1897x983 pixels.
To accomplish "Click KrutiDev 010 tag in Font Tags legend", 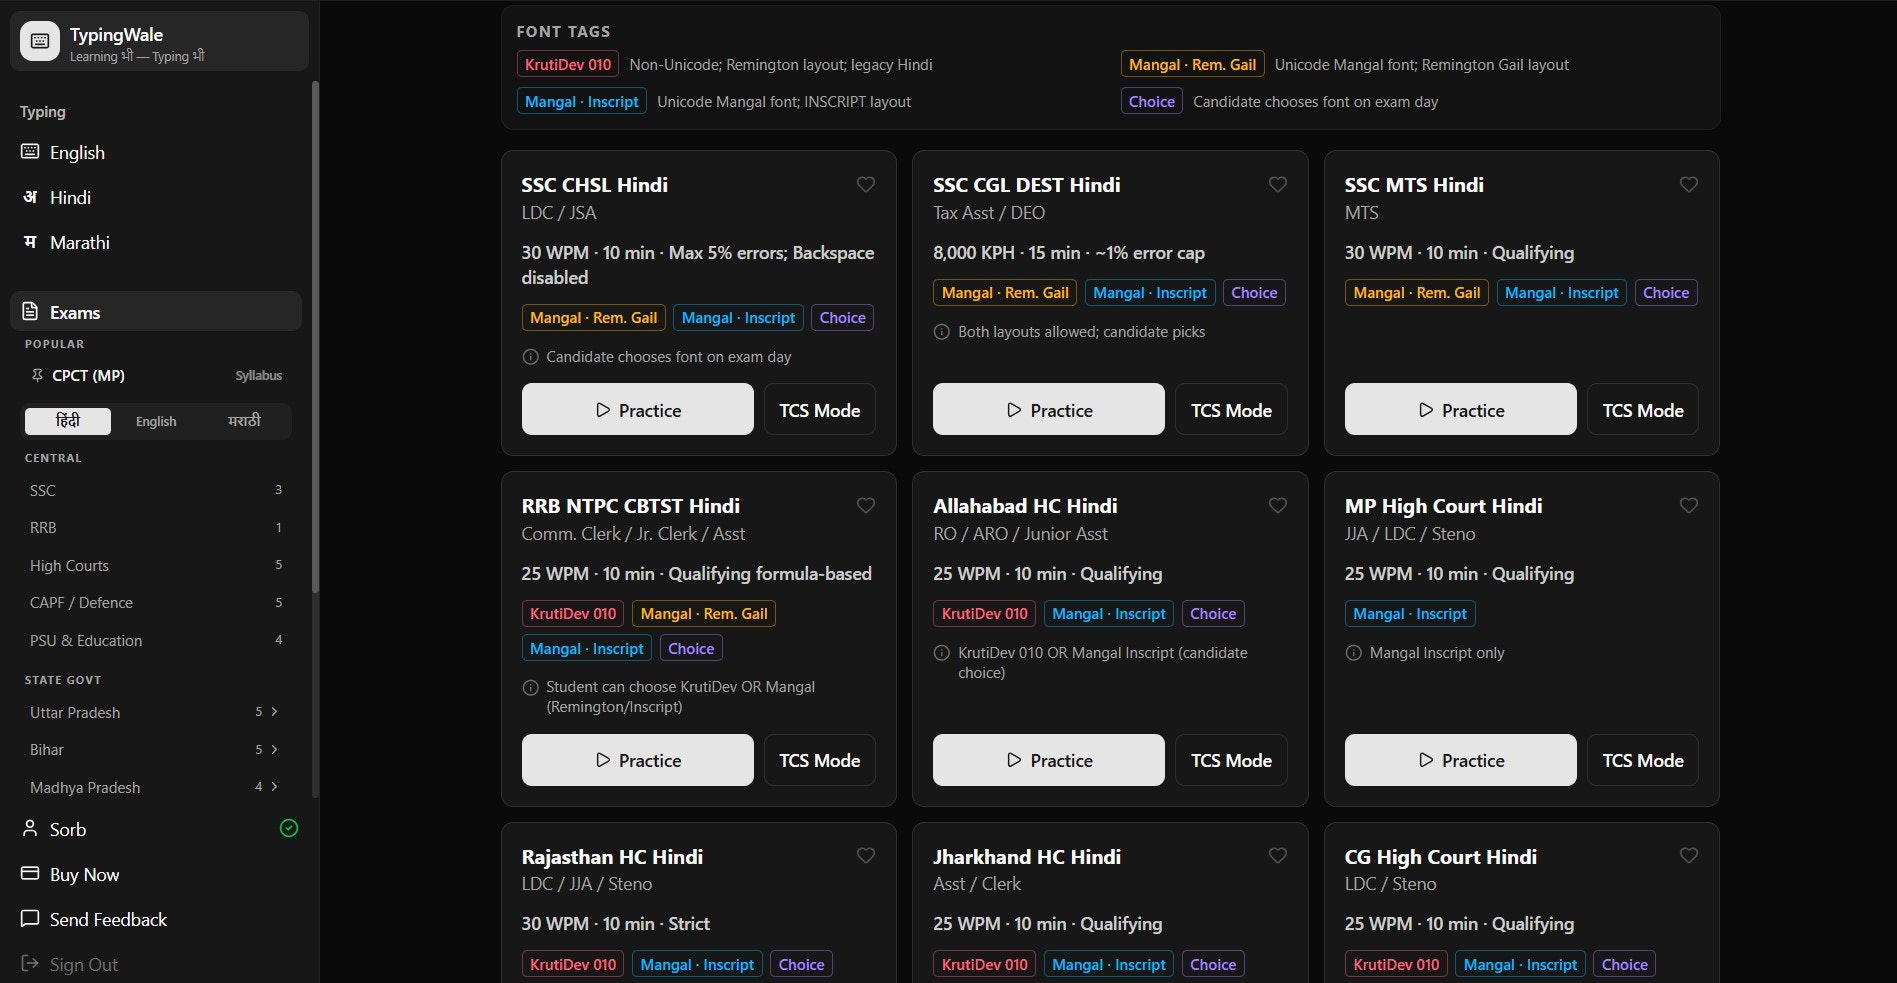I will 568,64.
